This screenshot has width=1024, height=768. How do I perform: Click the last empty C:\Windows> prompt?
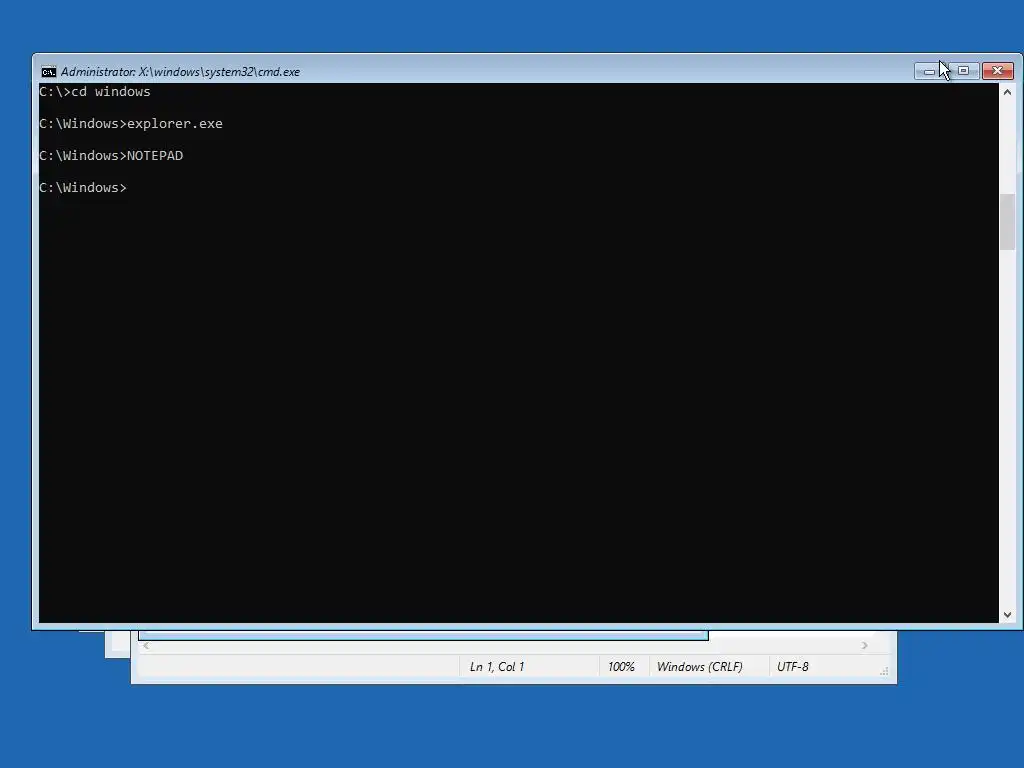[x=83, y=187]
